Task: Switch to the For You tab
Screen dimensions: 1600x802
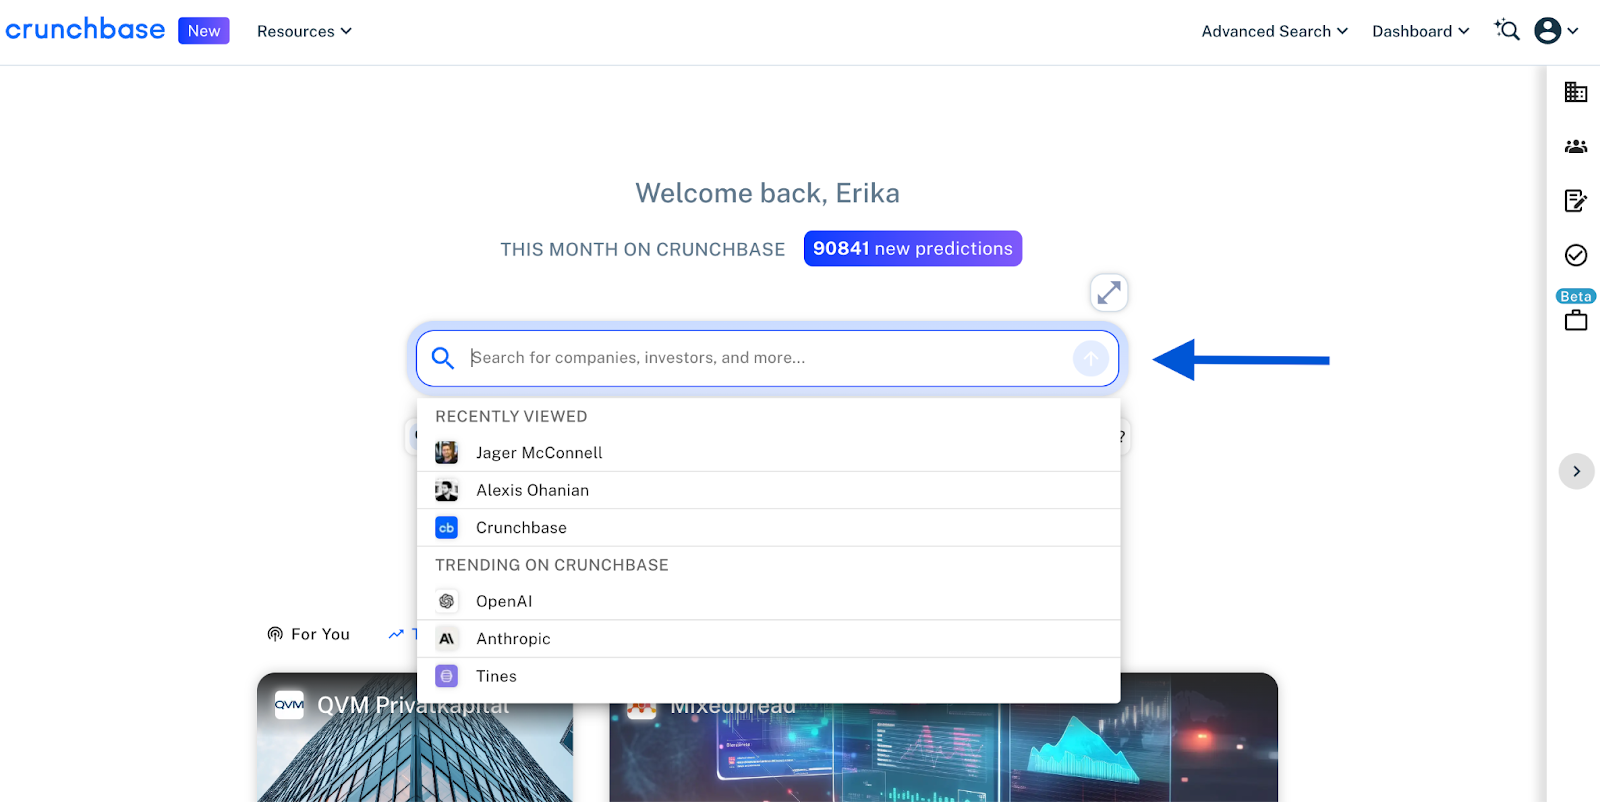Action: pos(309,634)
